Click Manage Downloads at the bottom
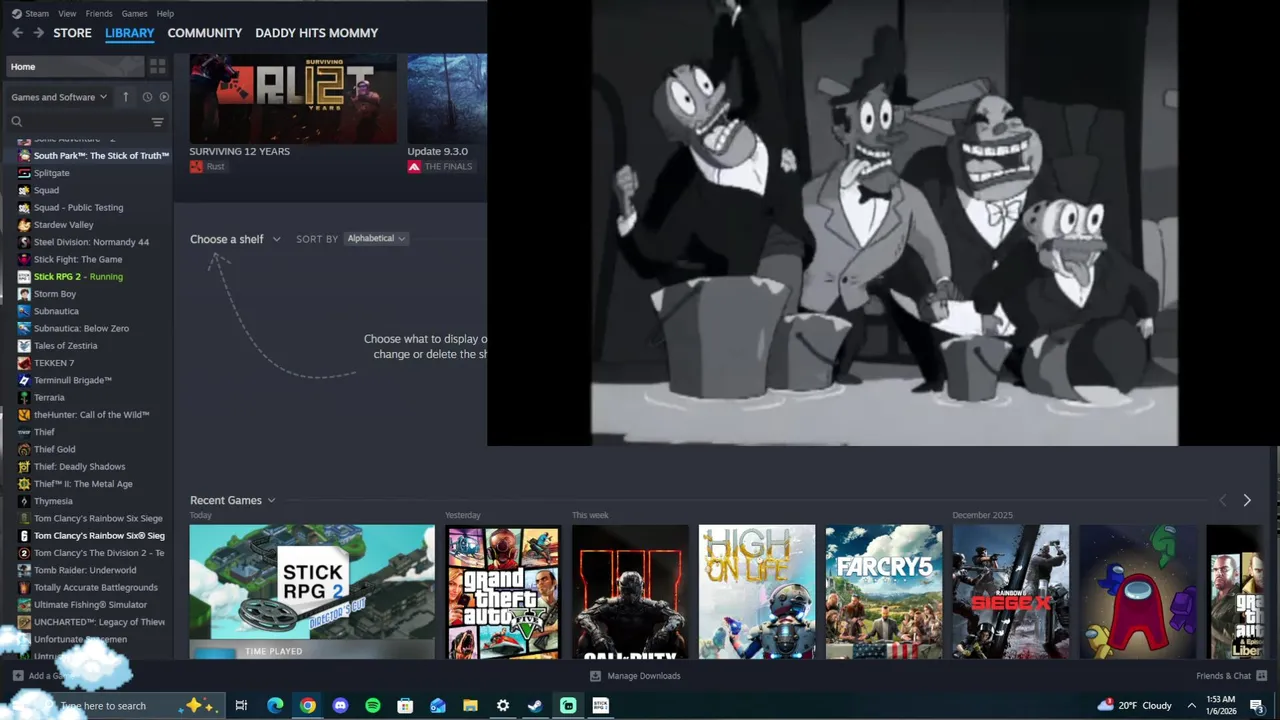This screenshot has height=720, width=1280. pyautogui.click(x=635, y=676)
